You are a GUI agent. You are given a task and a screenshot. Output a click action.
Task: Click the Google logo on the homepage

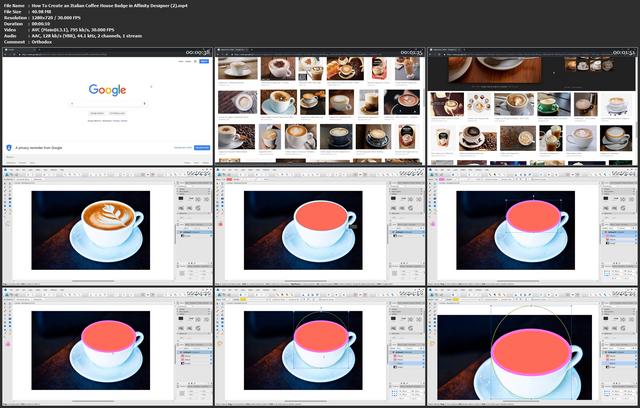coord(107,90)
